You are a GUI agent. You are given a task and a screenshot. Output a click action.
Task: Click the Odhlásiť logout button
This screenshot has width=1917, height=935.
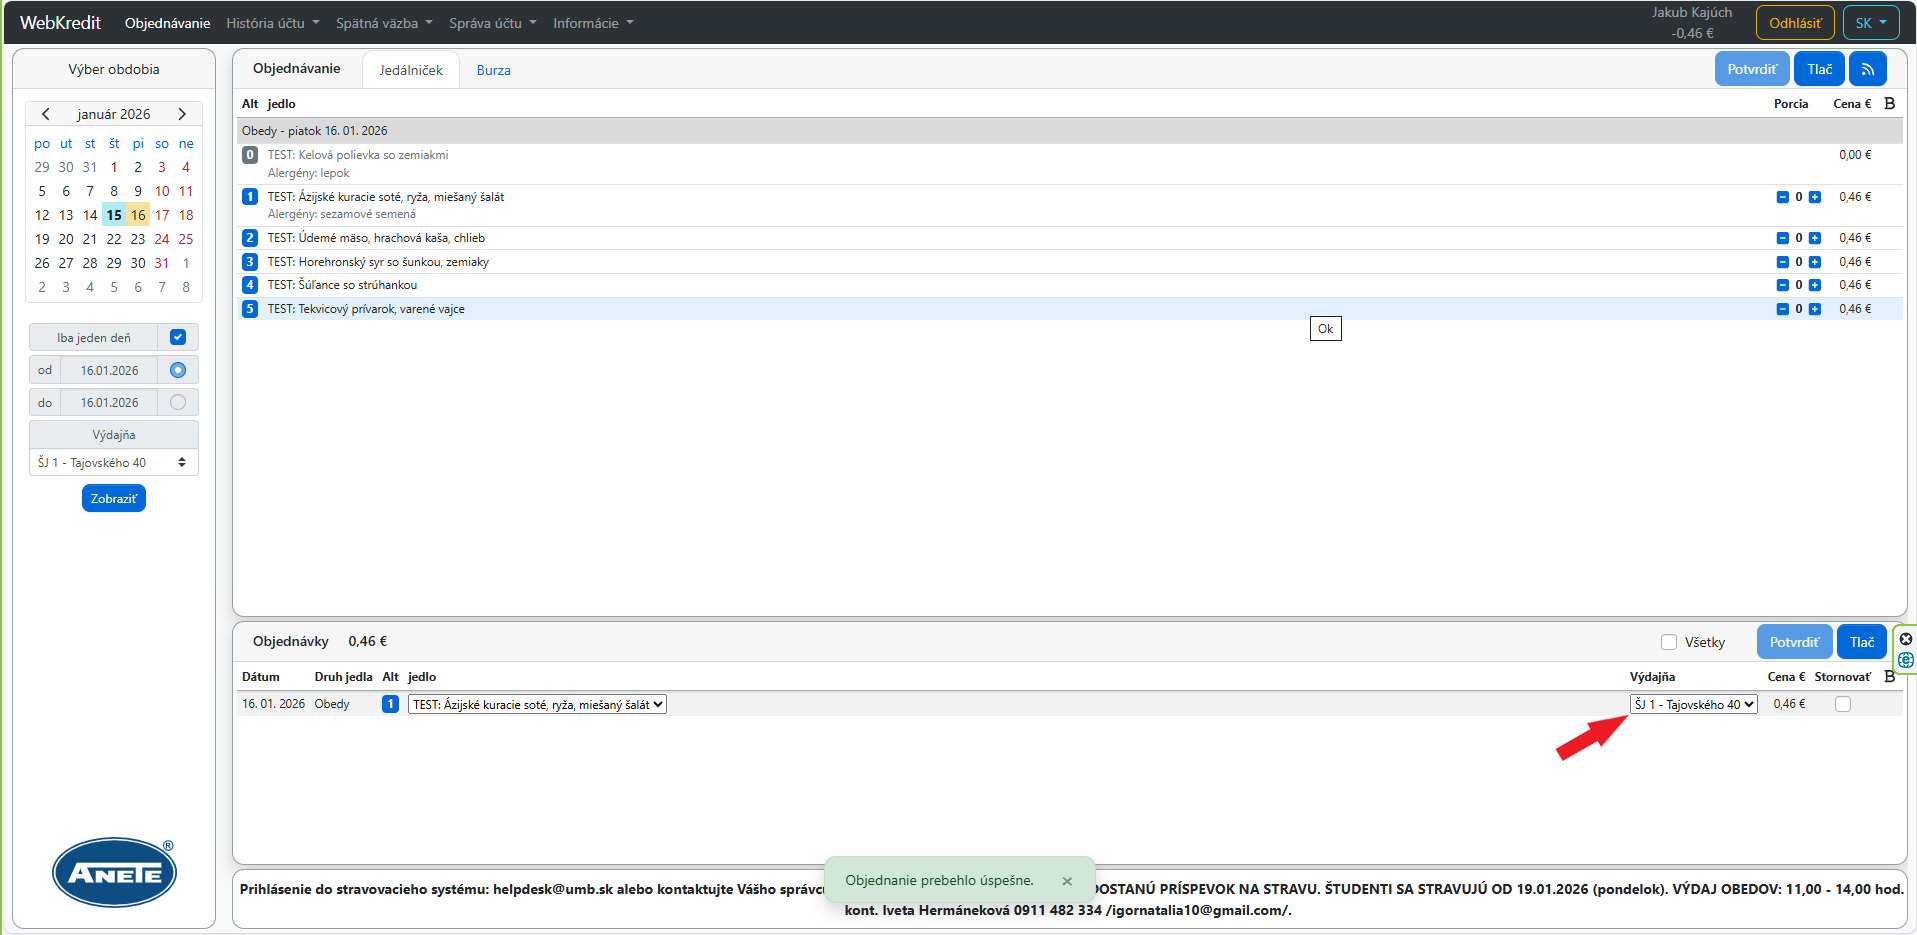pos(1794,23)
